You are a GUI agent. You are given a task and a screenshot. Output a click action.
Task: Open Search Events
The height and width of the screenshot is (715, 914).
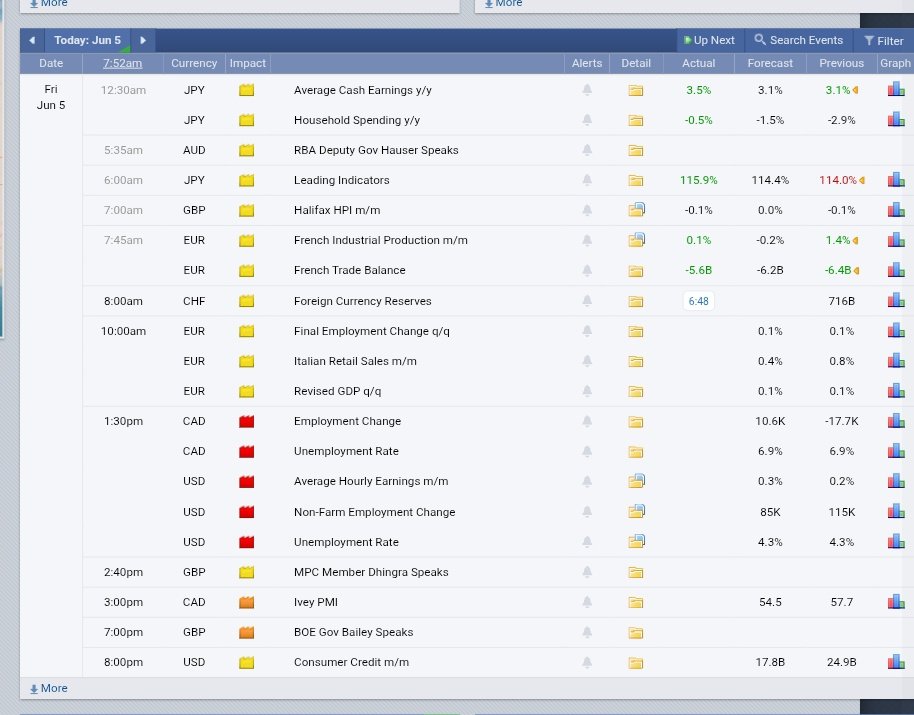click(x=799, y=40)
